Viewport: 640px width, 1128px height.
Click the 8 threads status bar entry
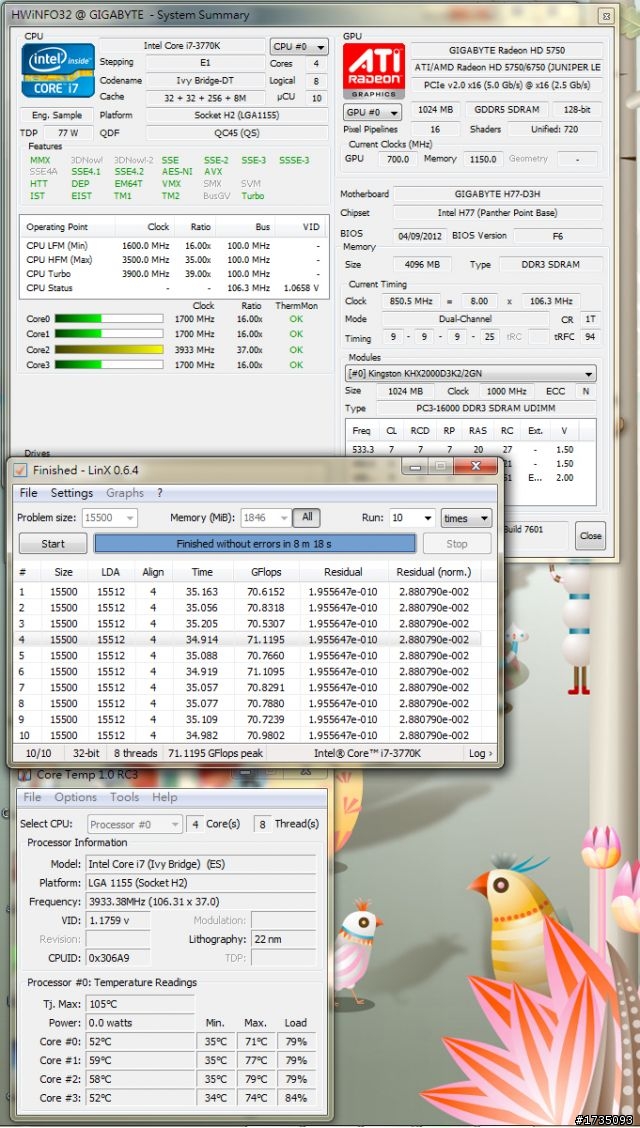(x=135, y=753)
